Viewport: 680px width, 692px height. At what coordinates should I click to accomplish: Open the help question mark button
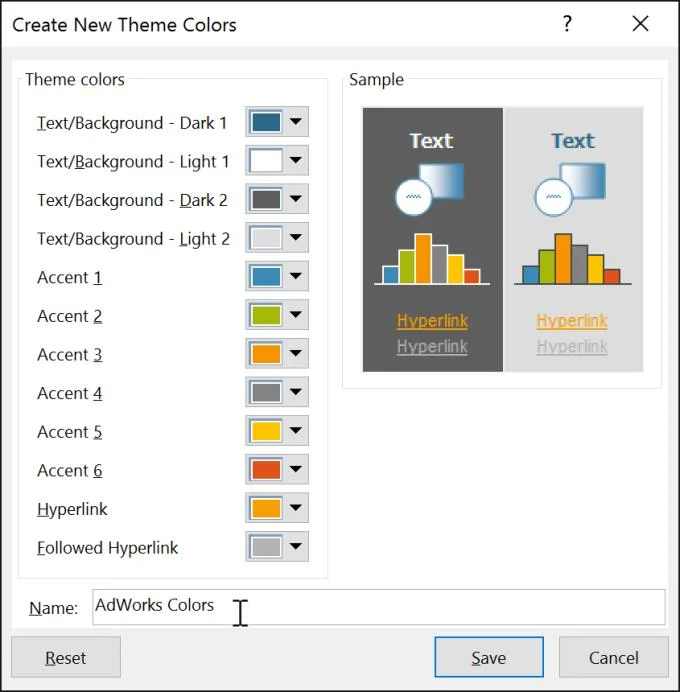point(567,23)
